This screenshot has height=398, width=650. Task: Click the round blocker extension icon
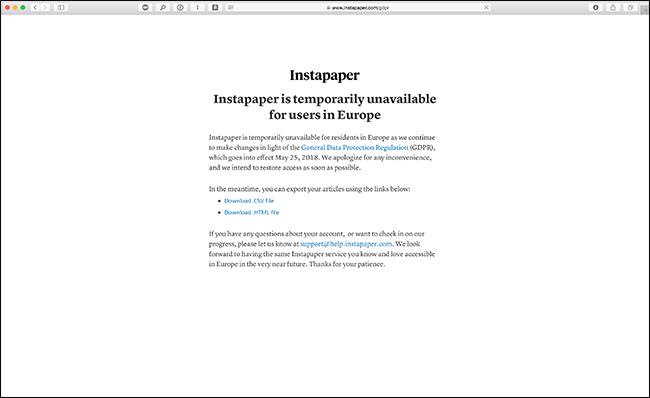[x=146, y=7]
